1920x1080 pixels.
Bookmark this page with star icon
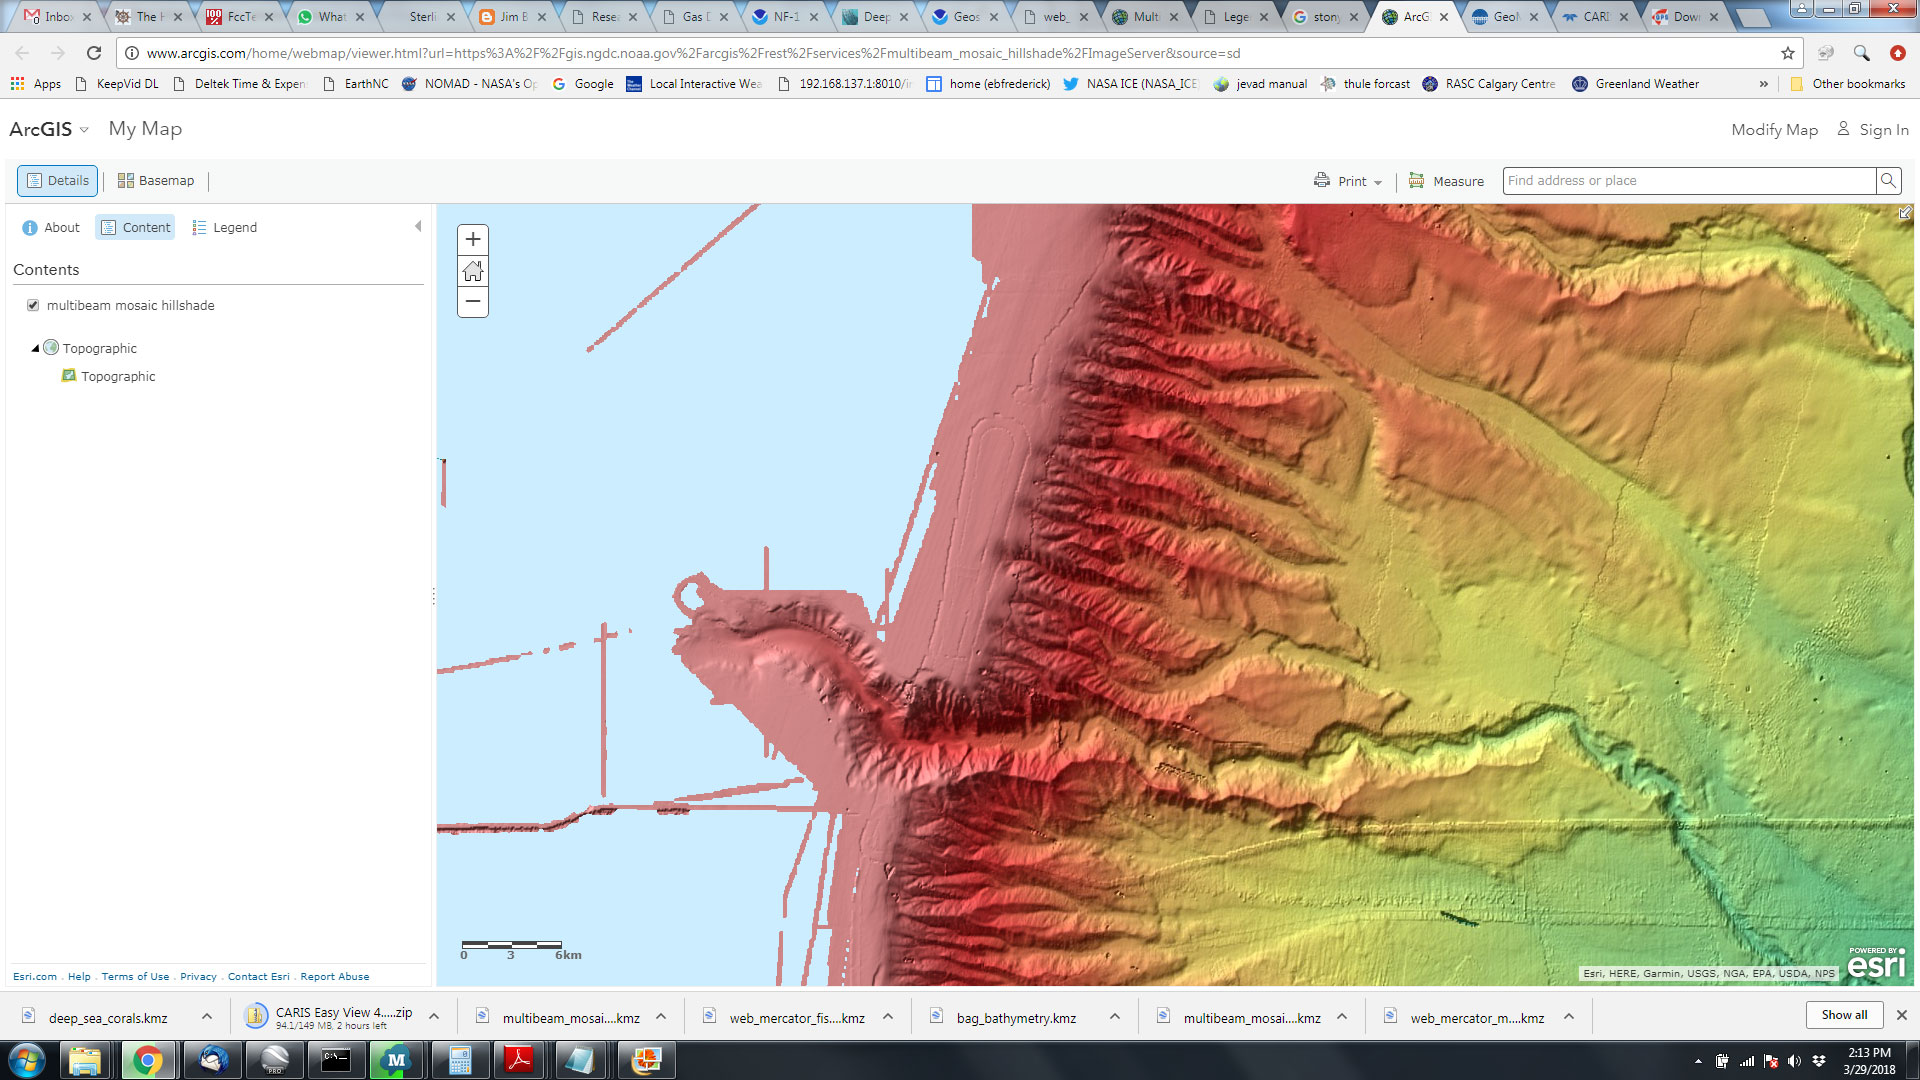point(1788,53)
